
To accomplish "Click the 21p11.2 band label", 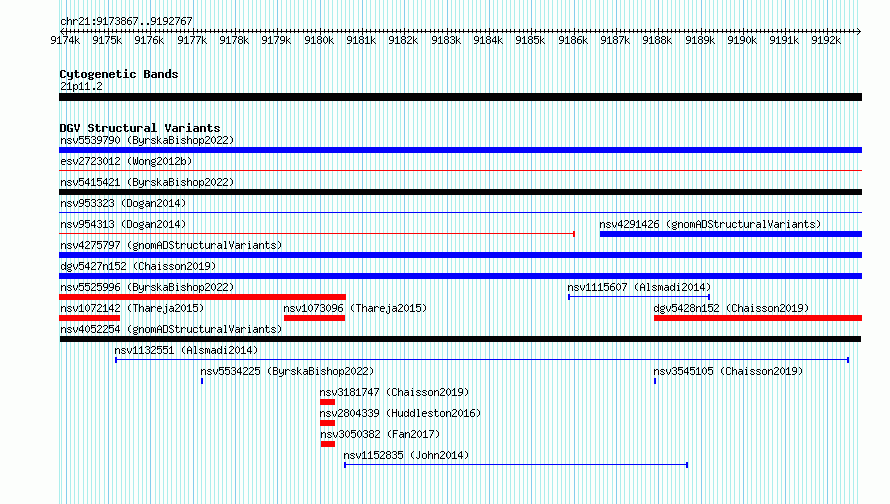I will coord(81,86).
